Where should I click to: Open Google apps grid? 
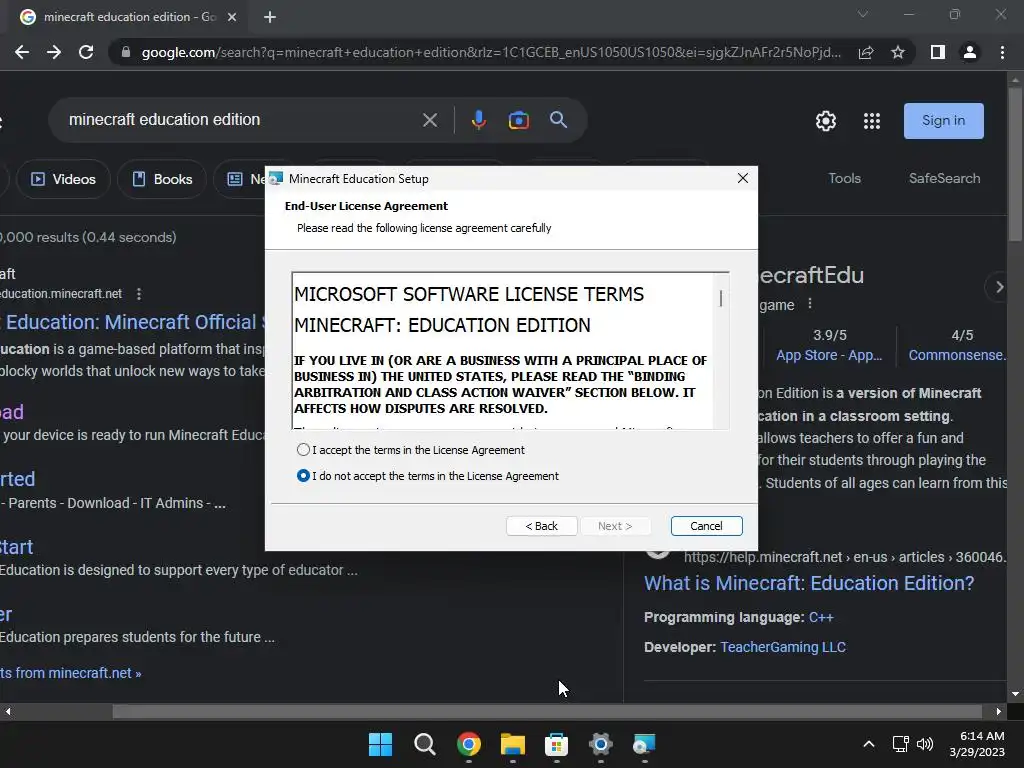click(872, 121)
